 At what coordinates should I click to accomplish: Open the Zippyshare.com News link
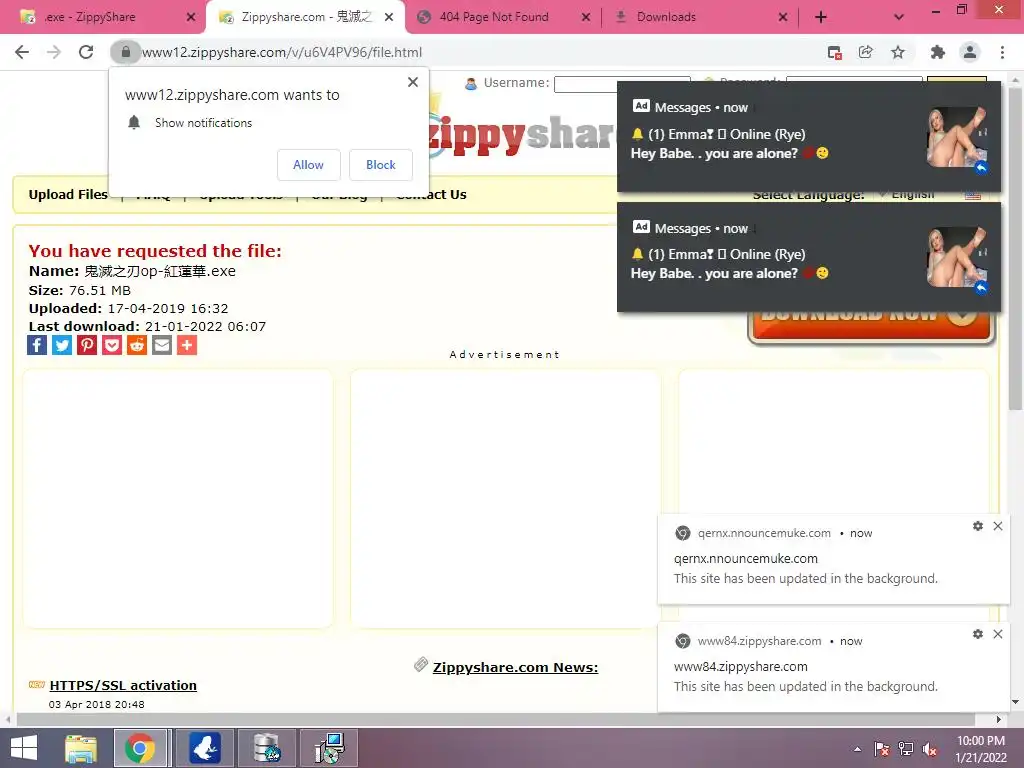pos(515,667)
